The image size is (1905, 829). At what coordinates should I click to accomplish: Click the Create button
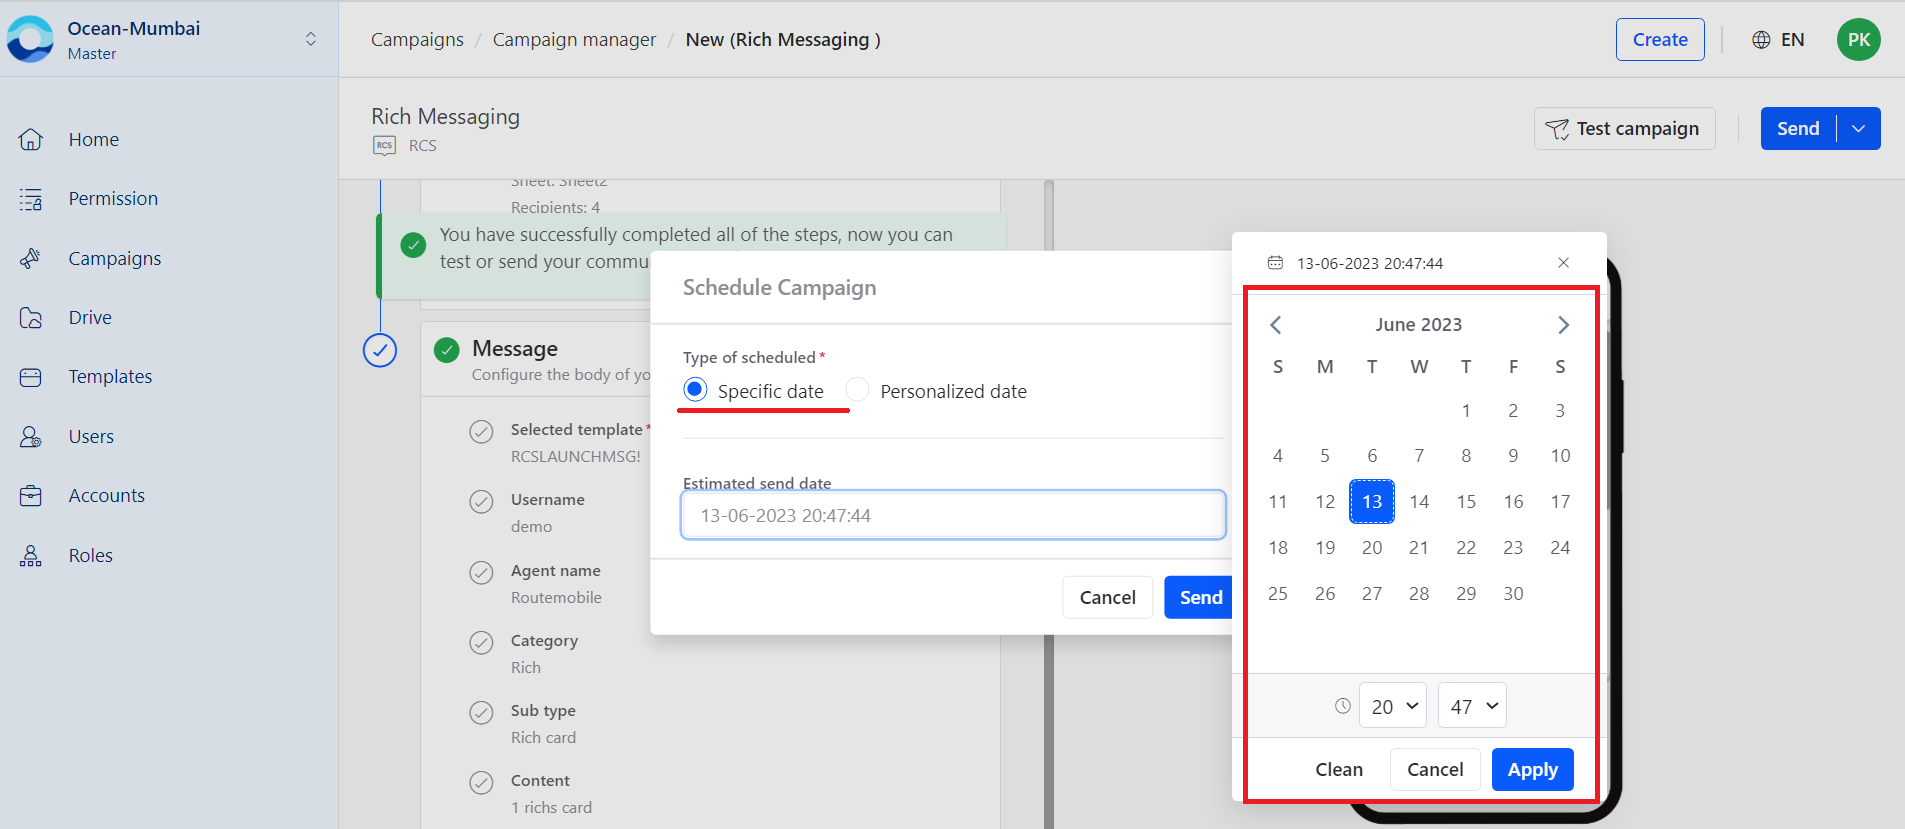click(1660, 40)
